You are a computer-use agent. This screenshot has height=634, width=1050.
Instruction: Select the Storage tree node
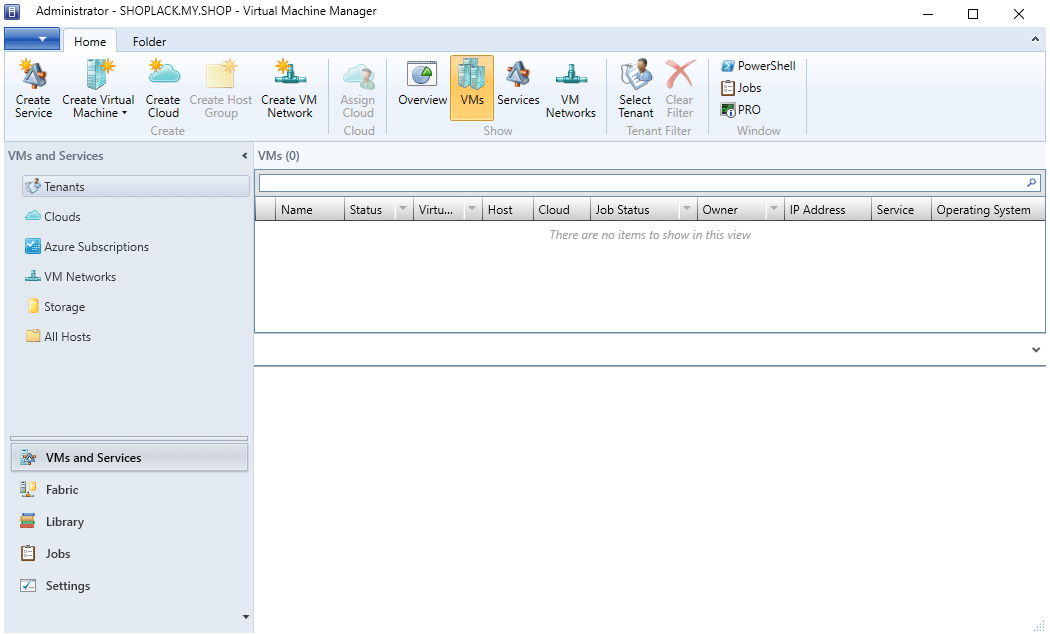[56, 307]
